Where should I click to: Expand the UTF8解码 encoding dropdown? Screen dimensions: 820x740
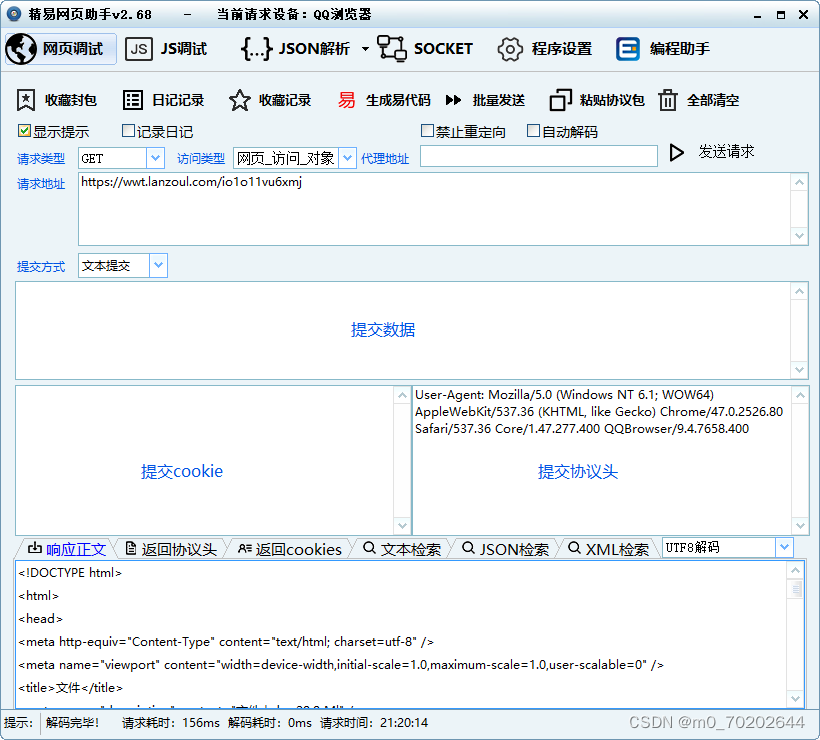tap(784, 548)
